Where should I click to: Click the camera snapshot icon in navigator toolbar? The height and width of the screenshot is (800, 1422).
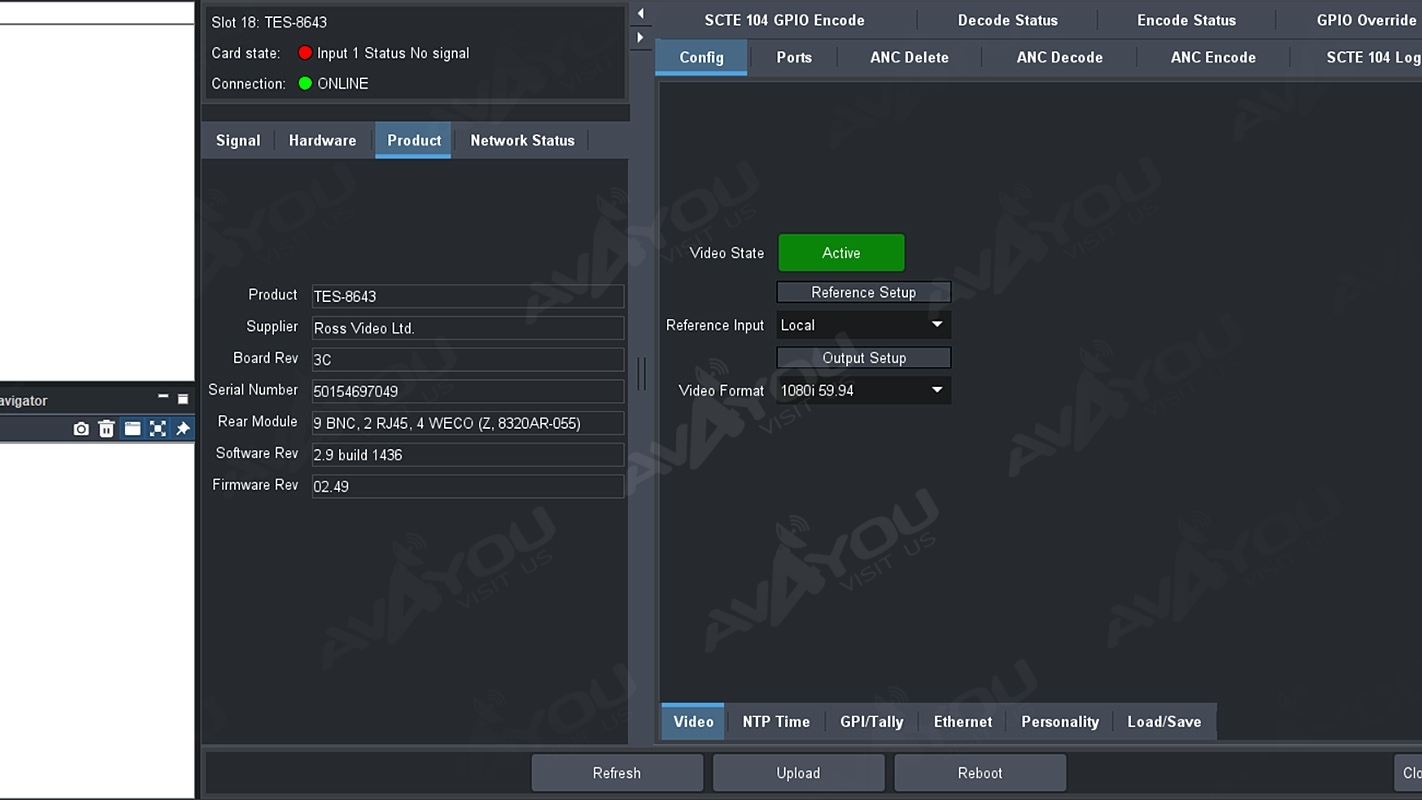81,429
